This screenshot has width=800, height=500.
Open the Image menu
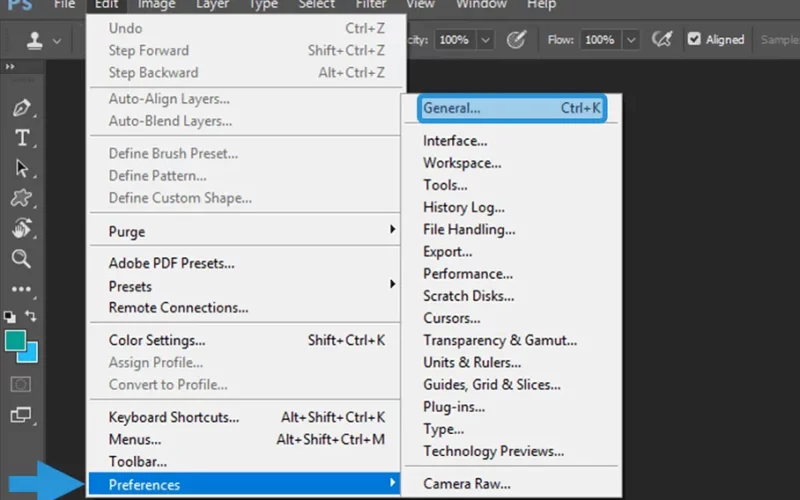click(x=156, y=5)
